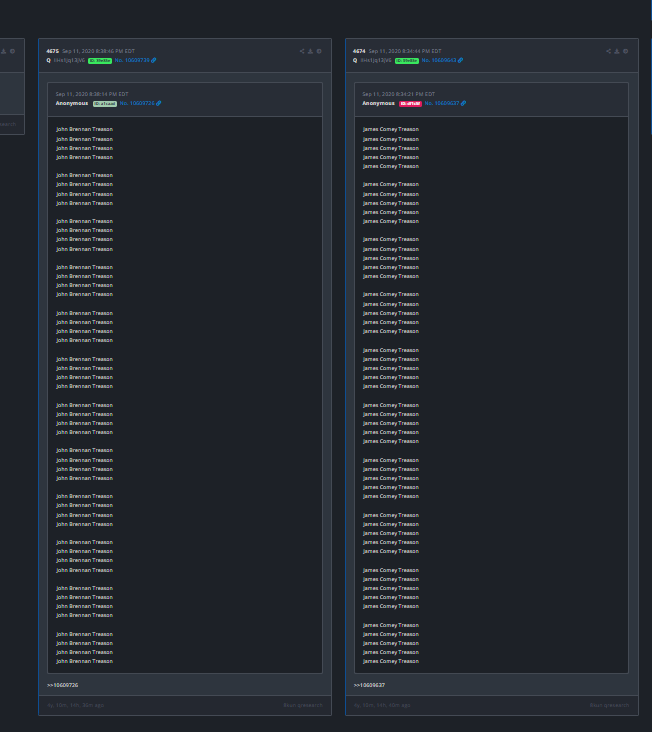652x732 pixels.
Task: Click the link icon beside No. 10609739
Action: pos(154,60)
